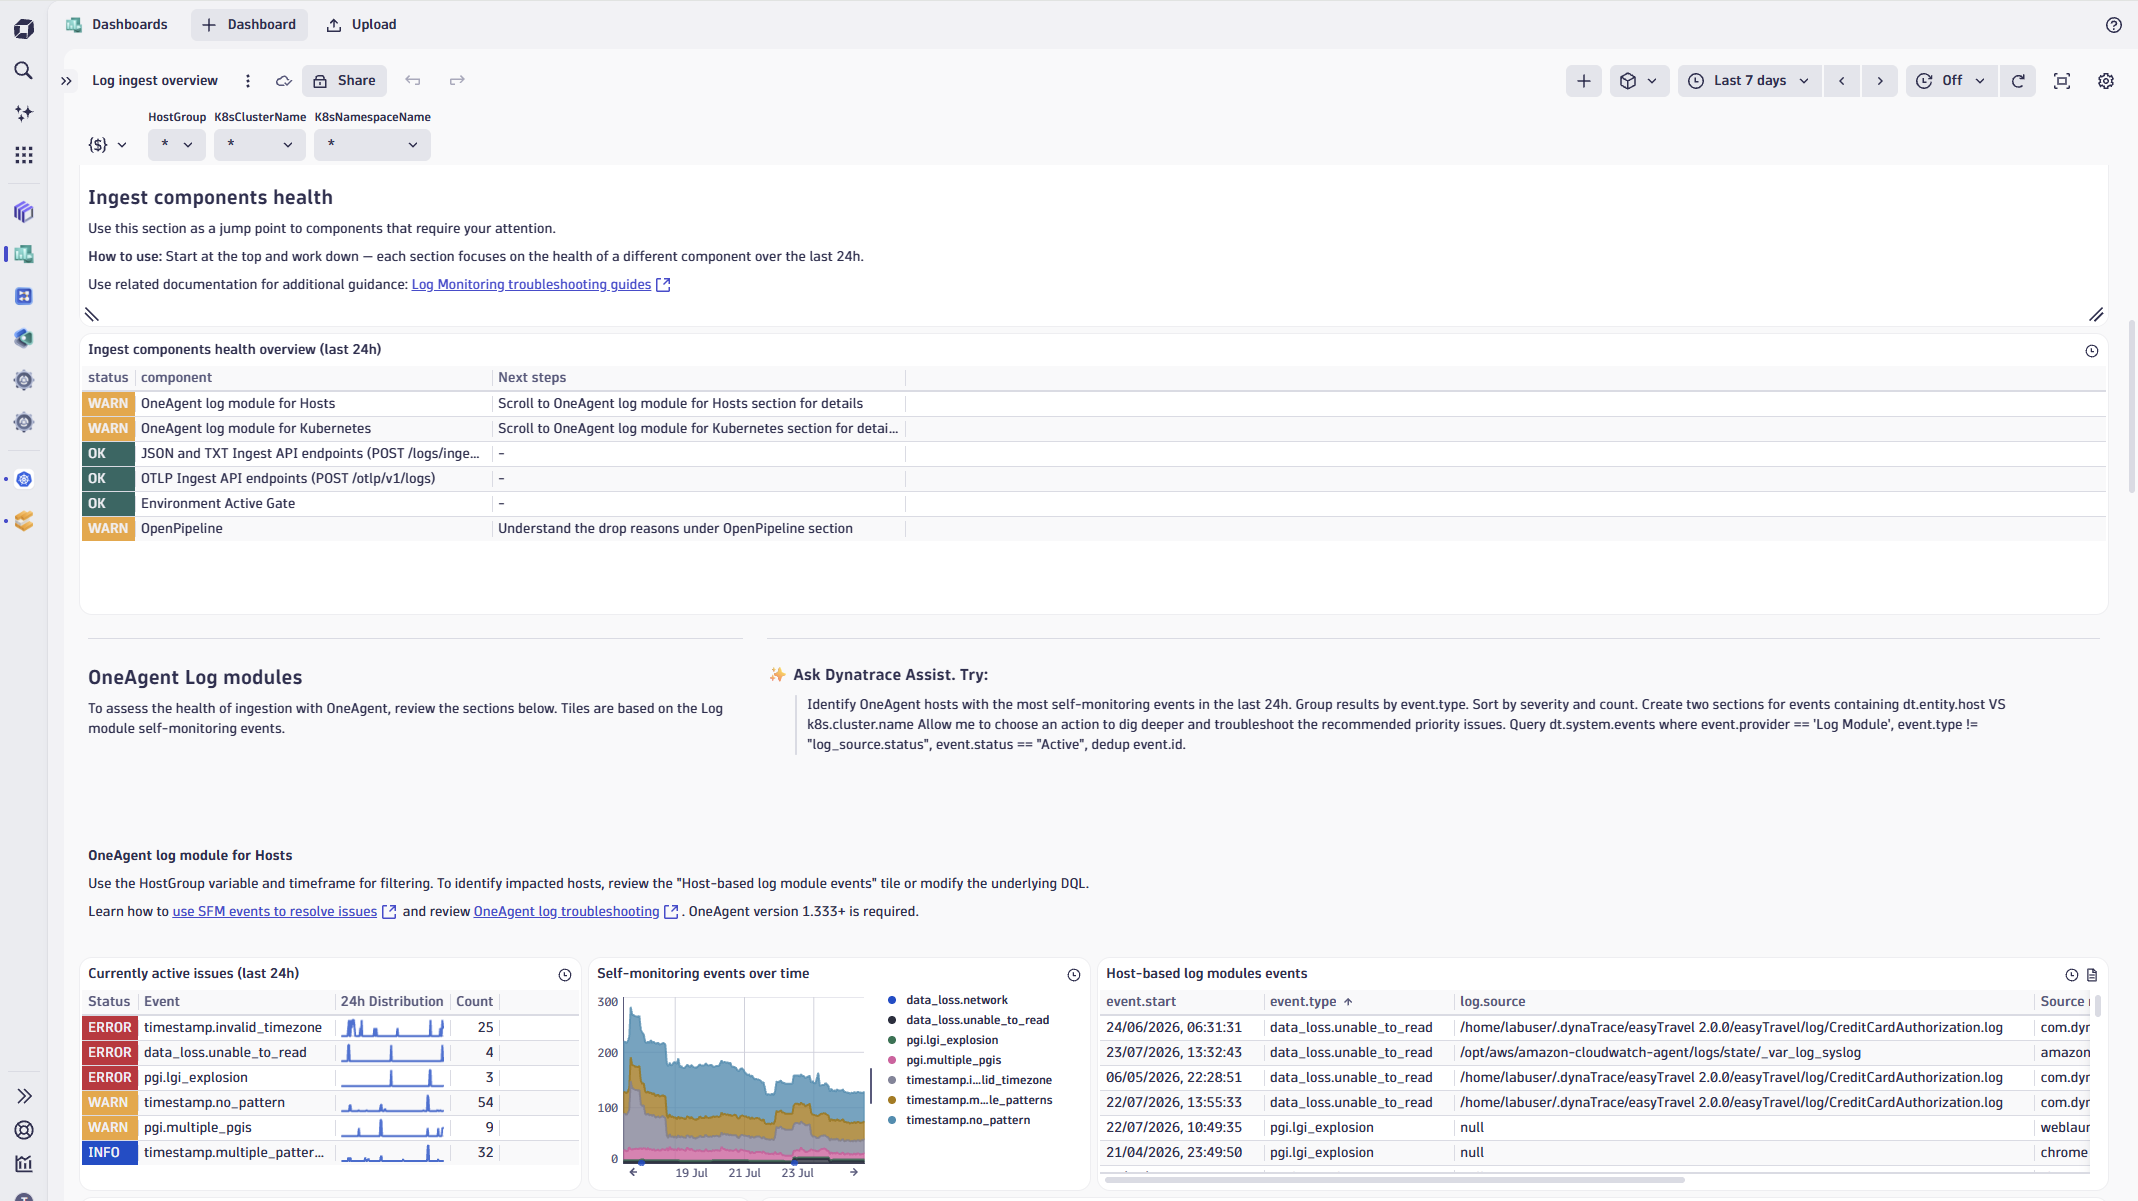Select the timestamp.no_pattern WARN row
The image size is (2138, 1201).
[x=330, y=1103]
